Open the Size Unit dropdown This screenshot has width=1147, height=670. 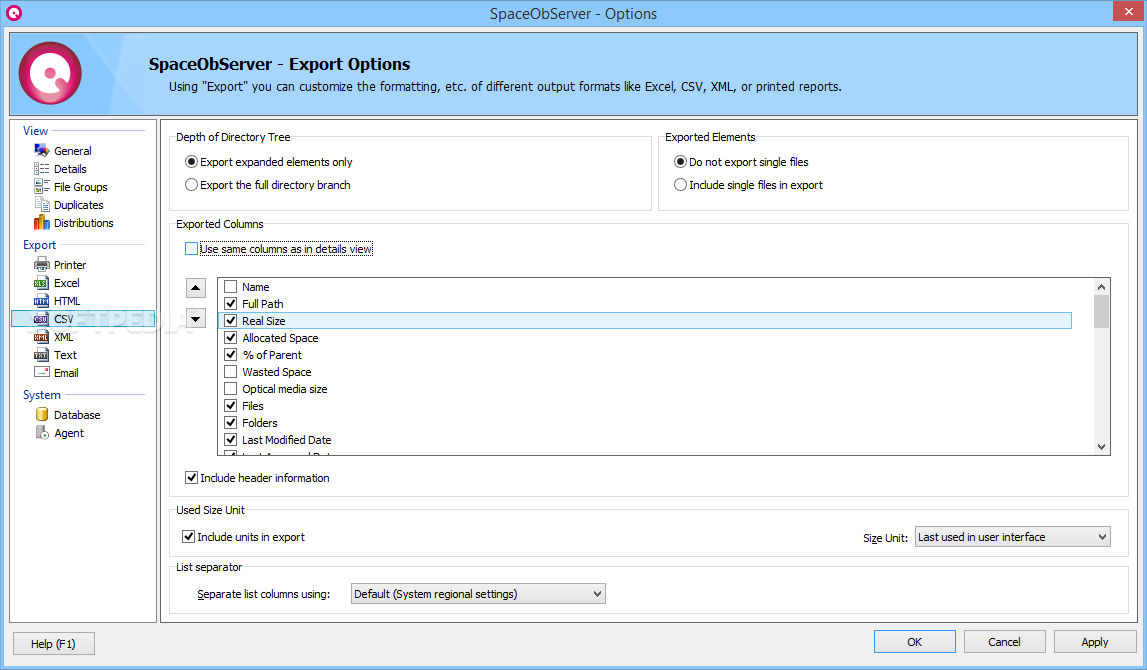click(x=1012, y=537)
